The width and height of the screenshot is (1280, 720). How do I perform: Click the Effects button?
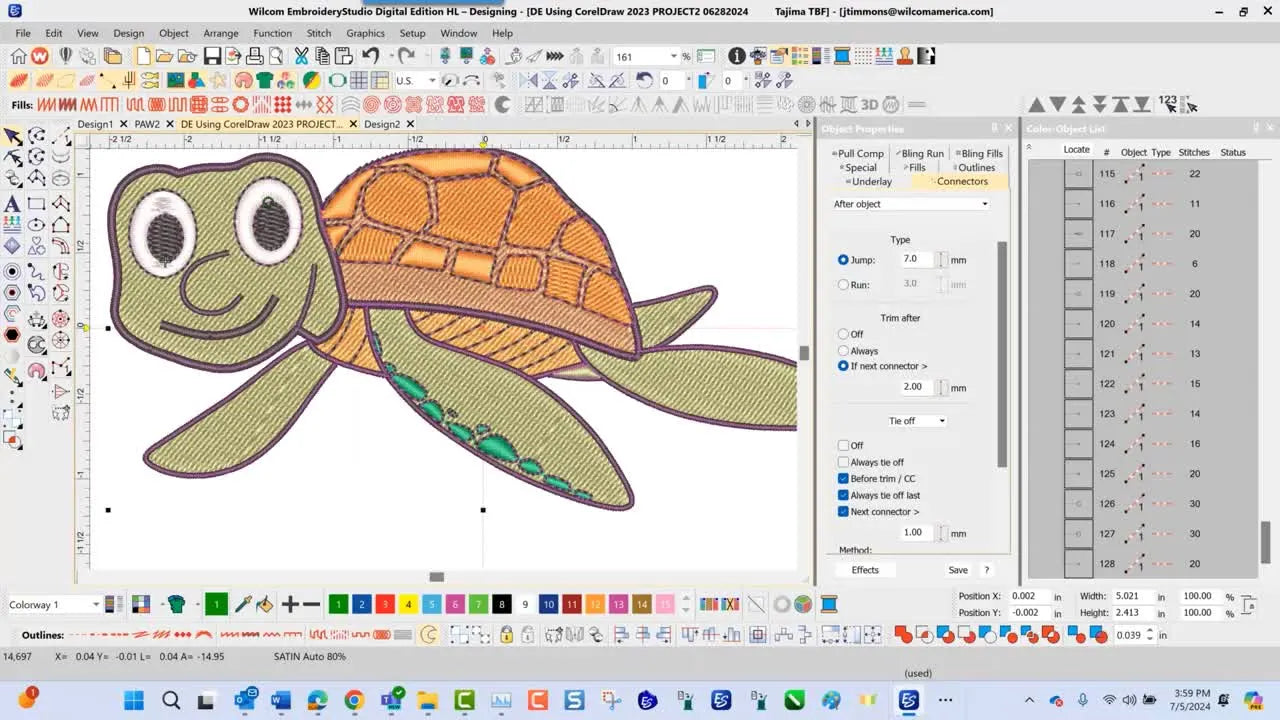tap(865, 570)
